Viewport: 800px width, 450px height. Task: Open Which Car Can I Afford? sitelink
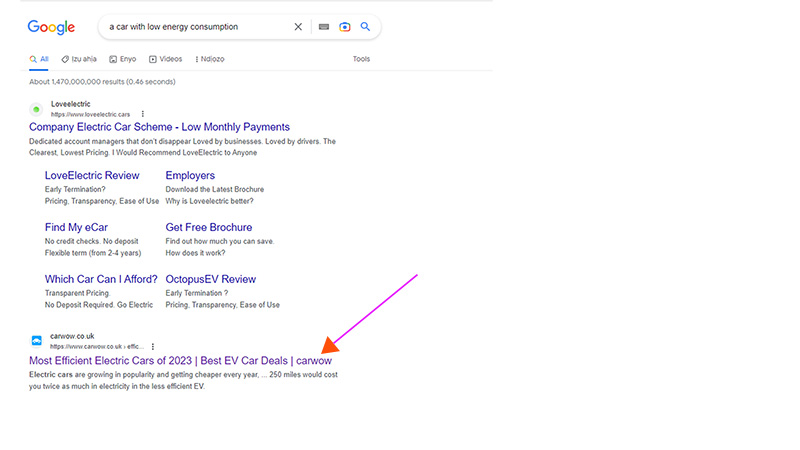pos(101,280)
